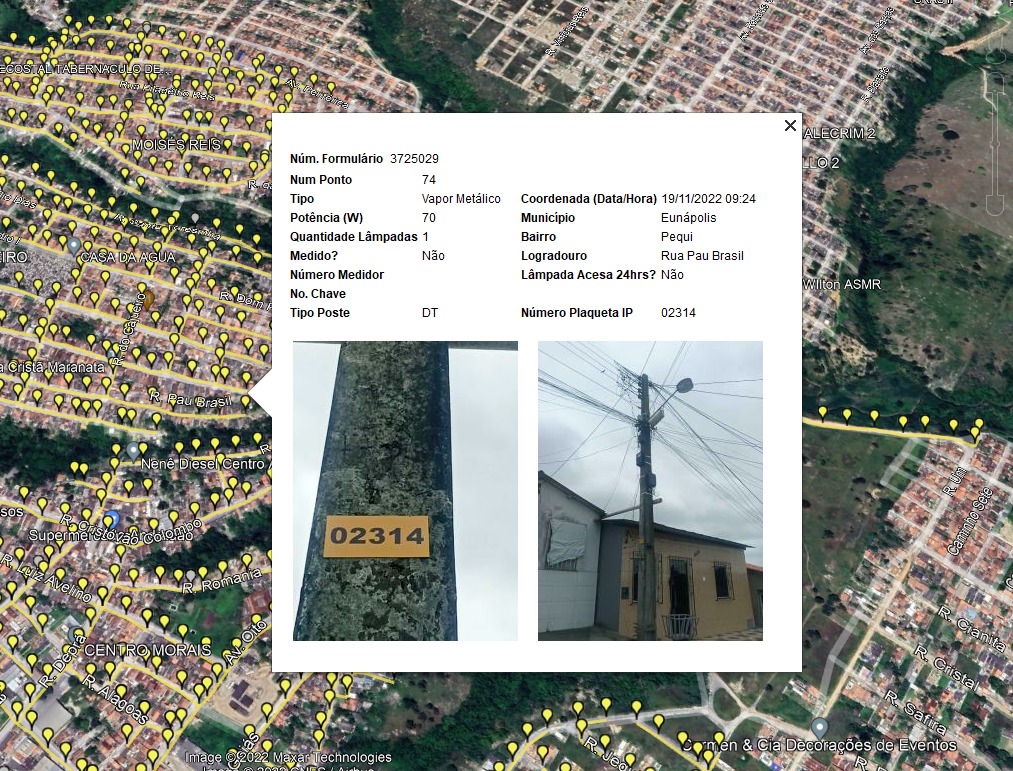Click the CENTRO MORAIS neighborhood label
Viewport: 1013px width, 771px height.
(x=147, y=650)
